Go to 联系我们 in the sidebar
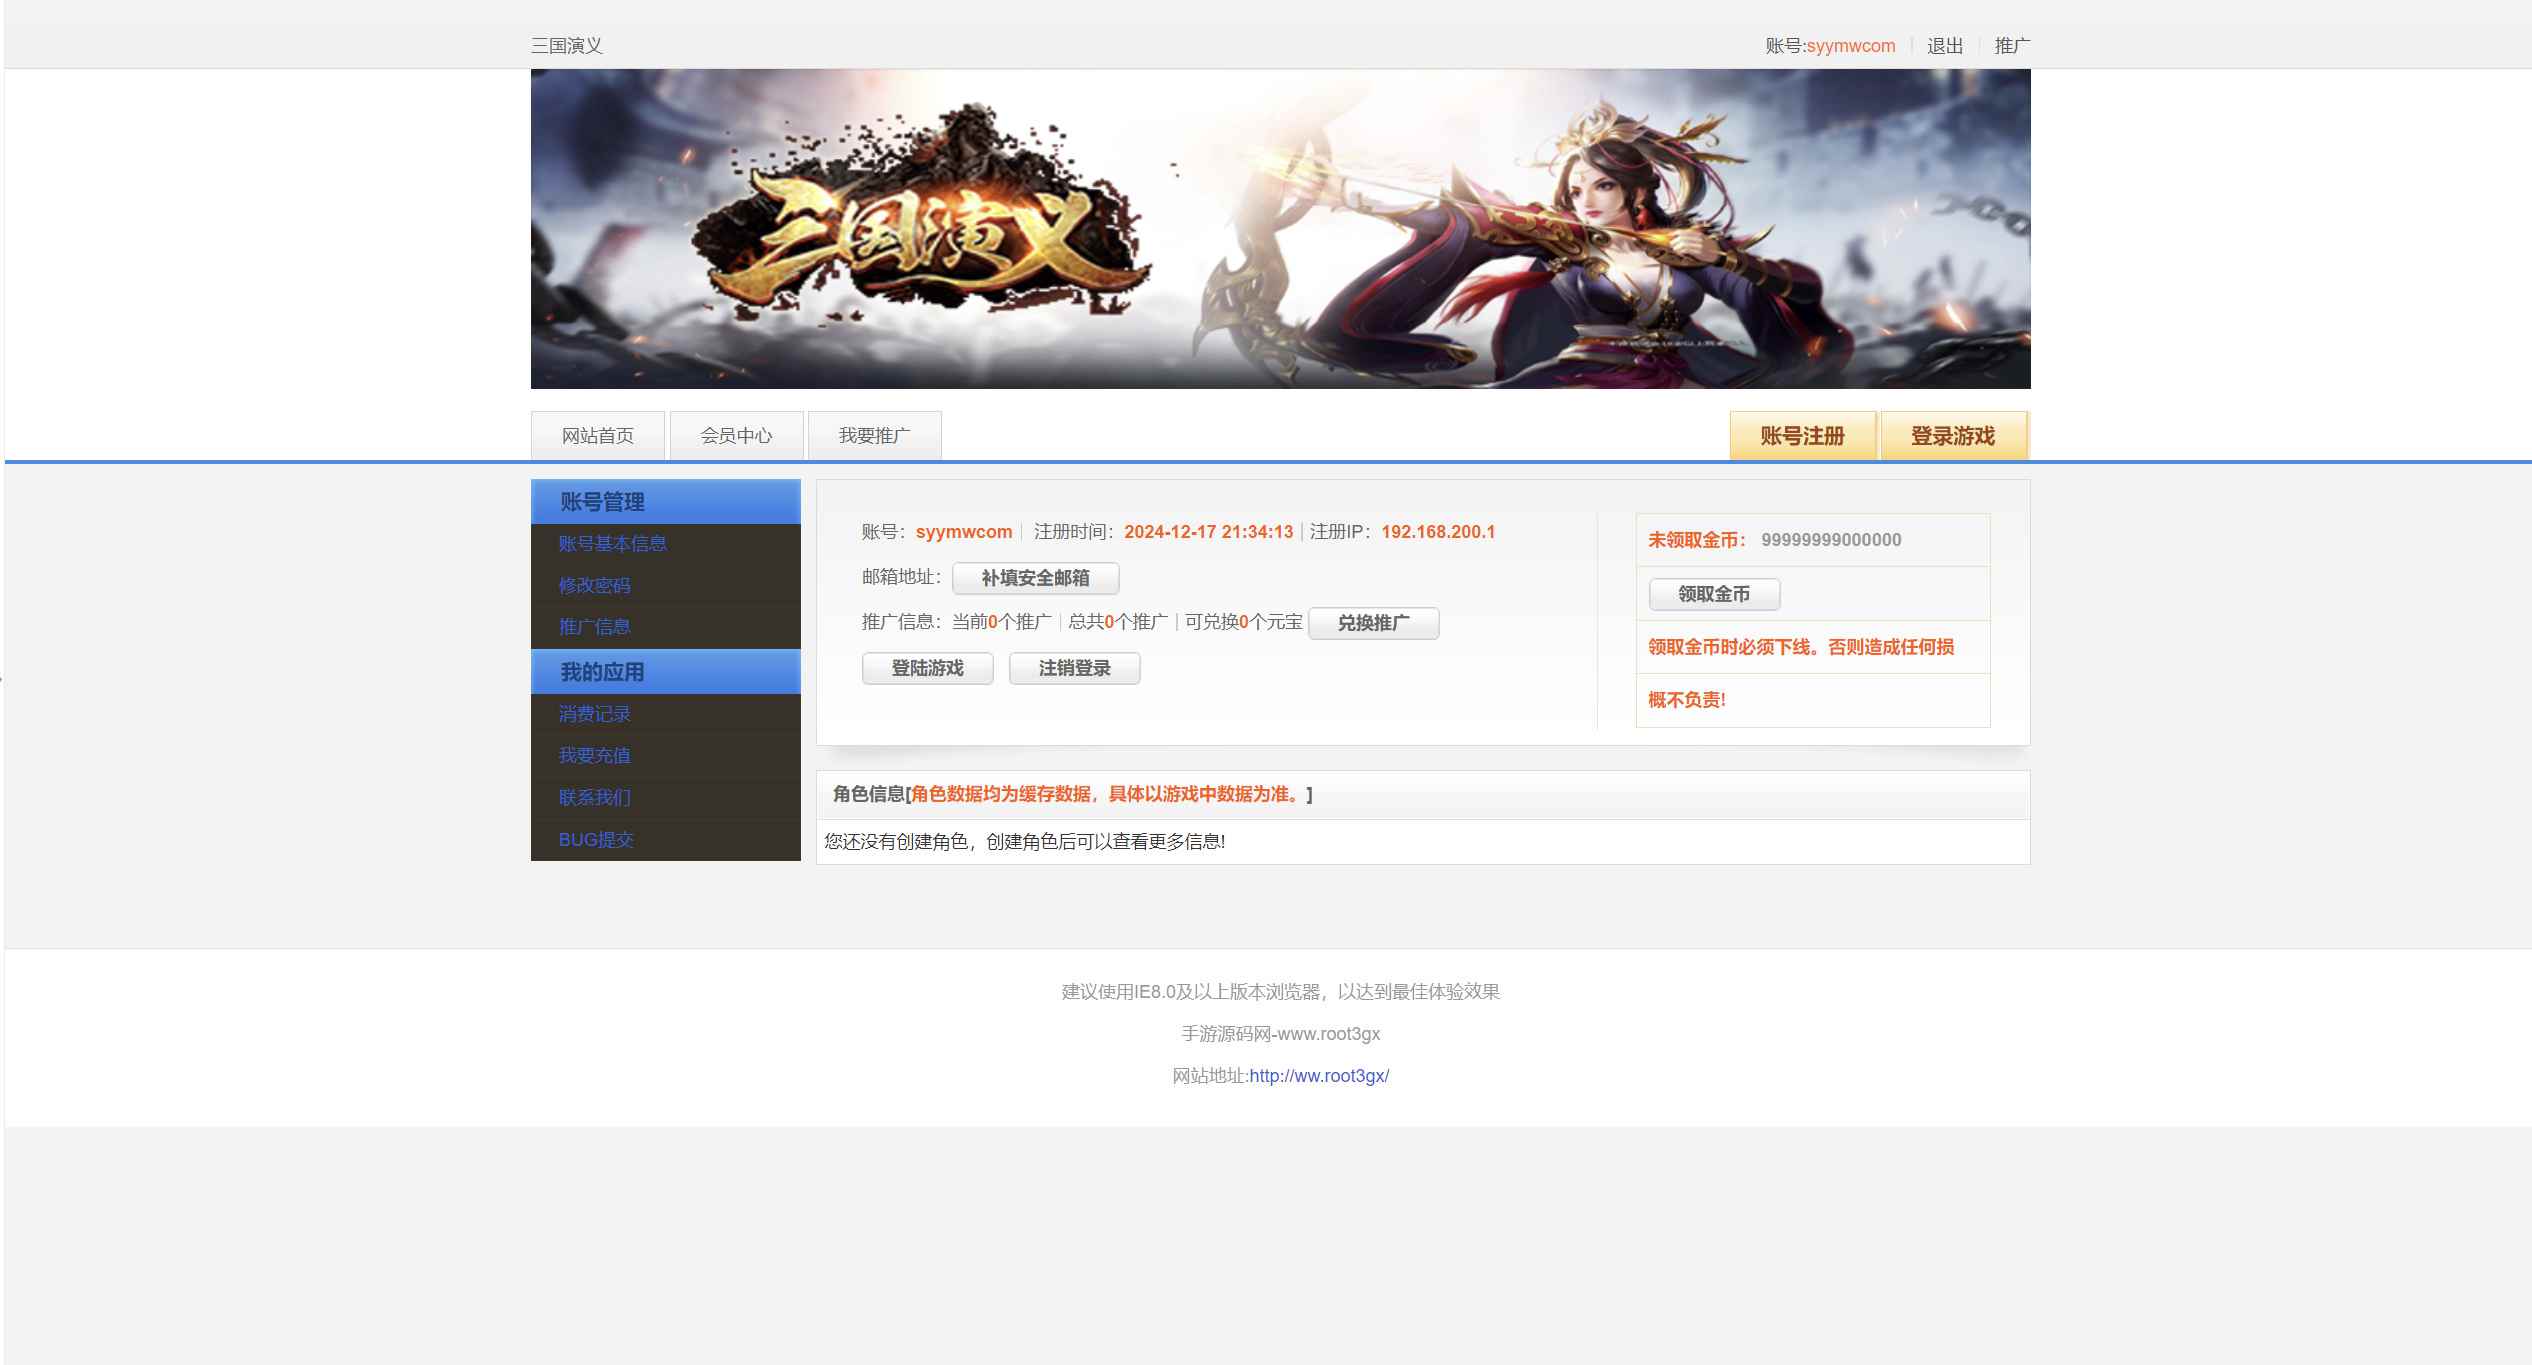Screen dimensions: 2532x1365 point(594,798)
